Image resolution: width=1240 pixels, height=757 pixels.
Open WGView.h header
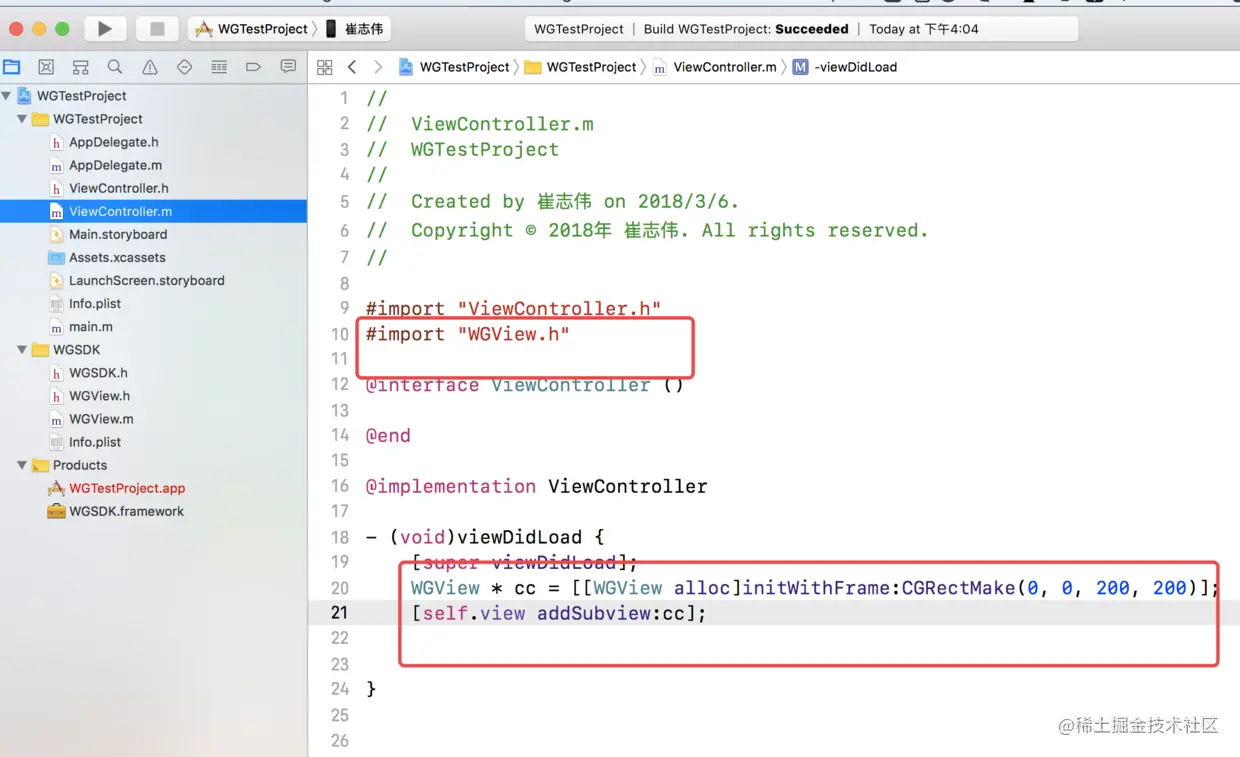tap(99, 396)
